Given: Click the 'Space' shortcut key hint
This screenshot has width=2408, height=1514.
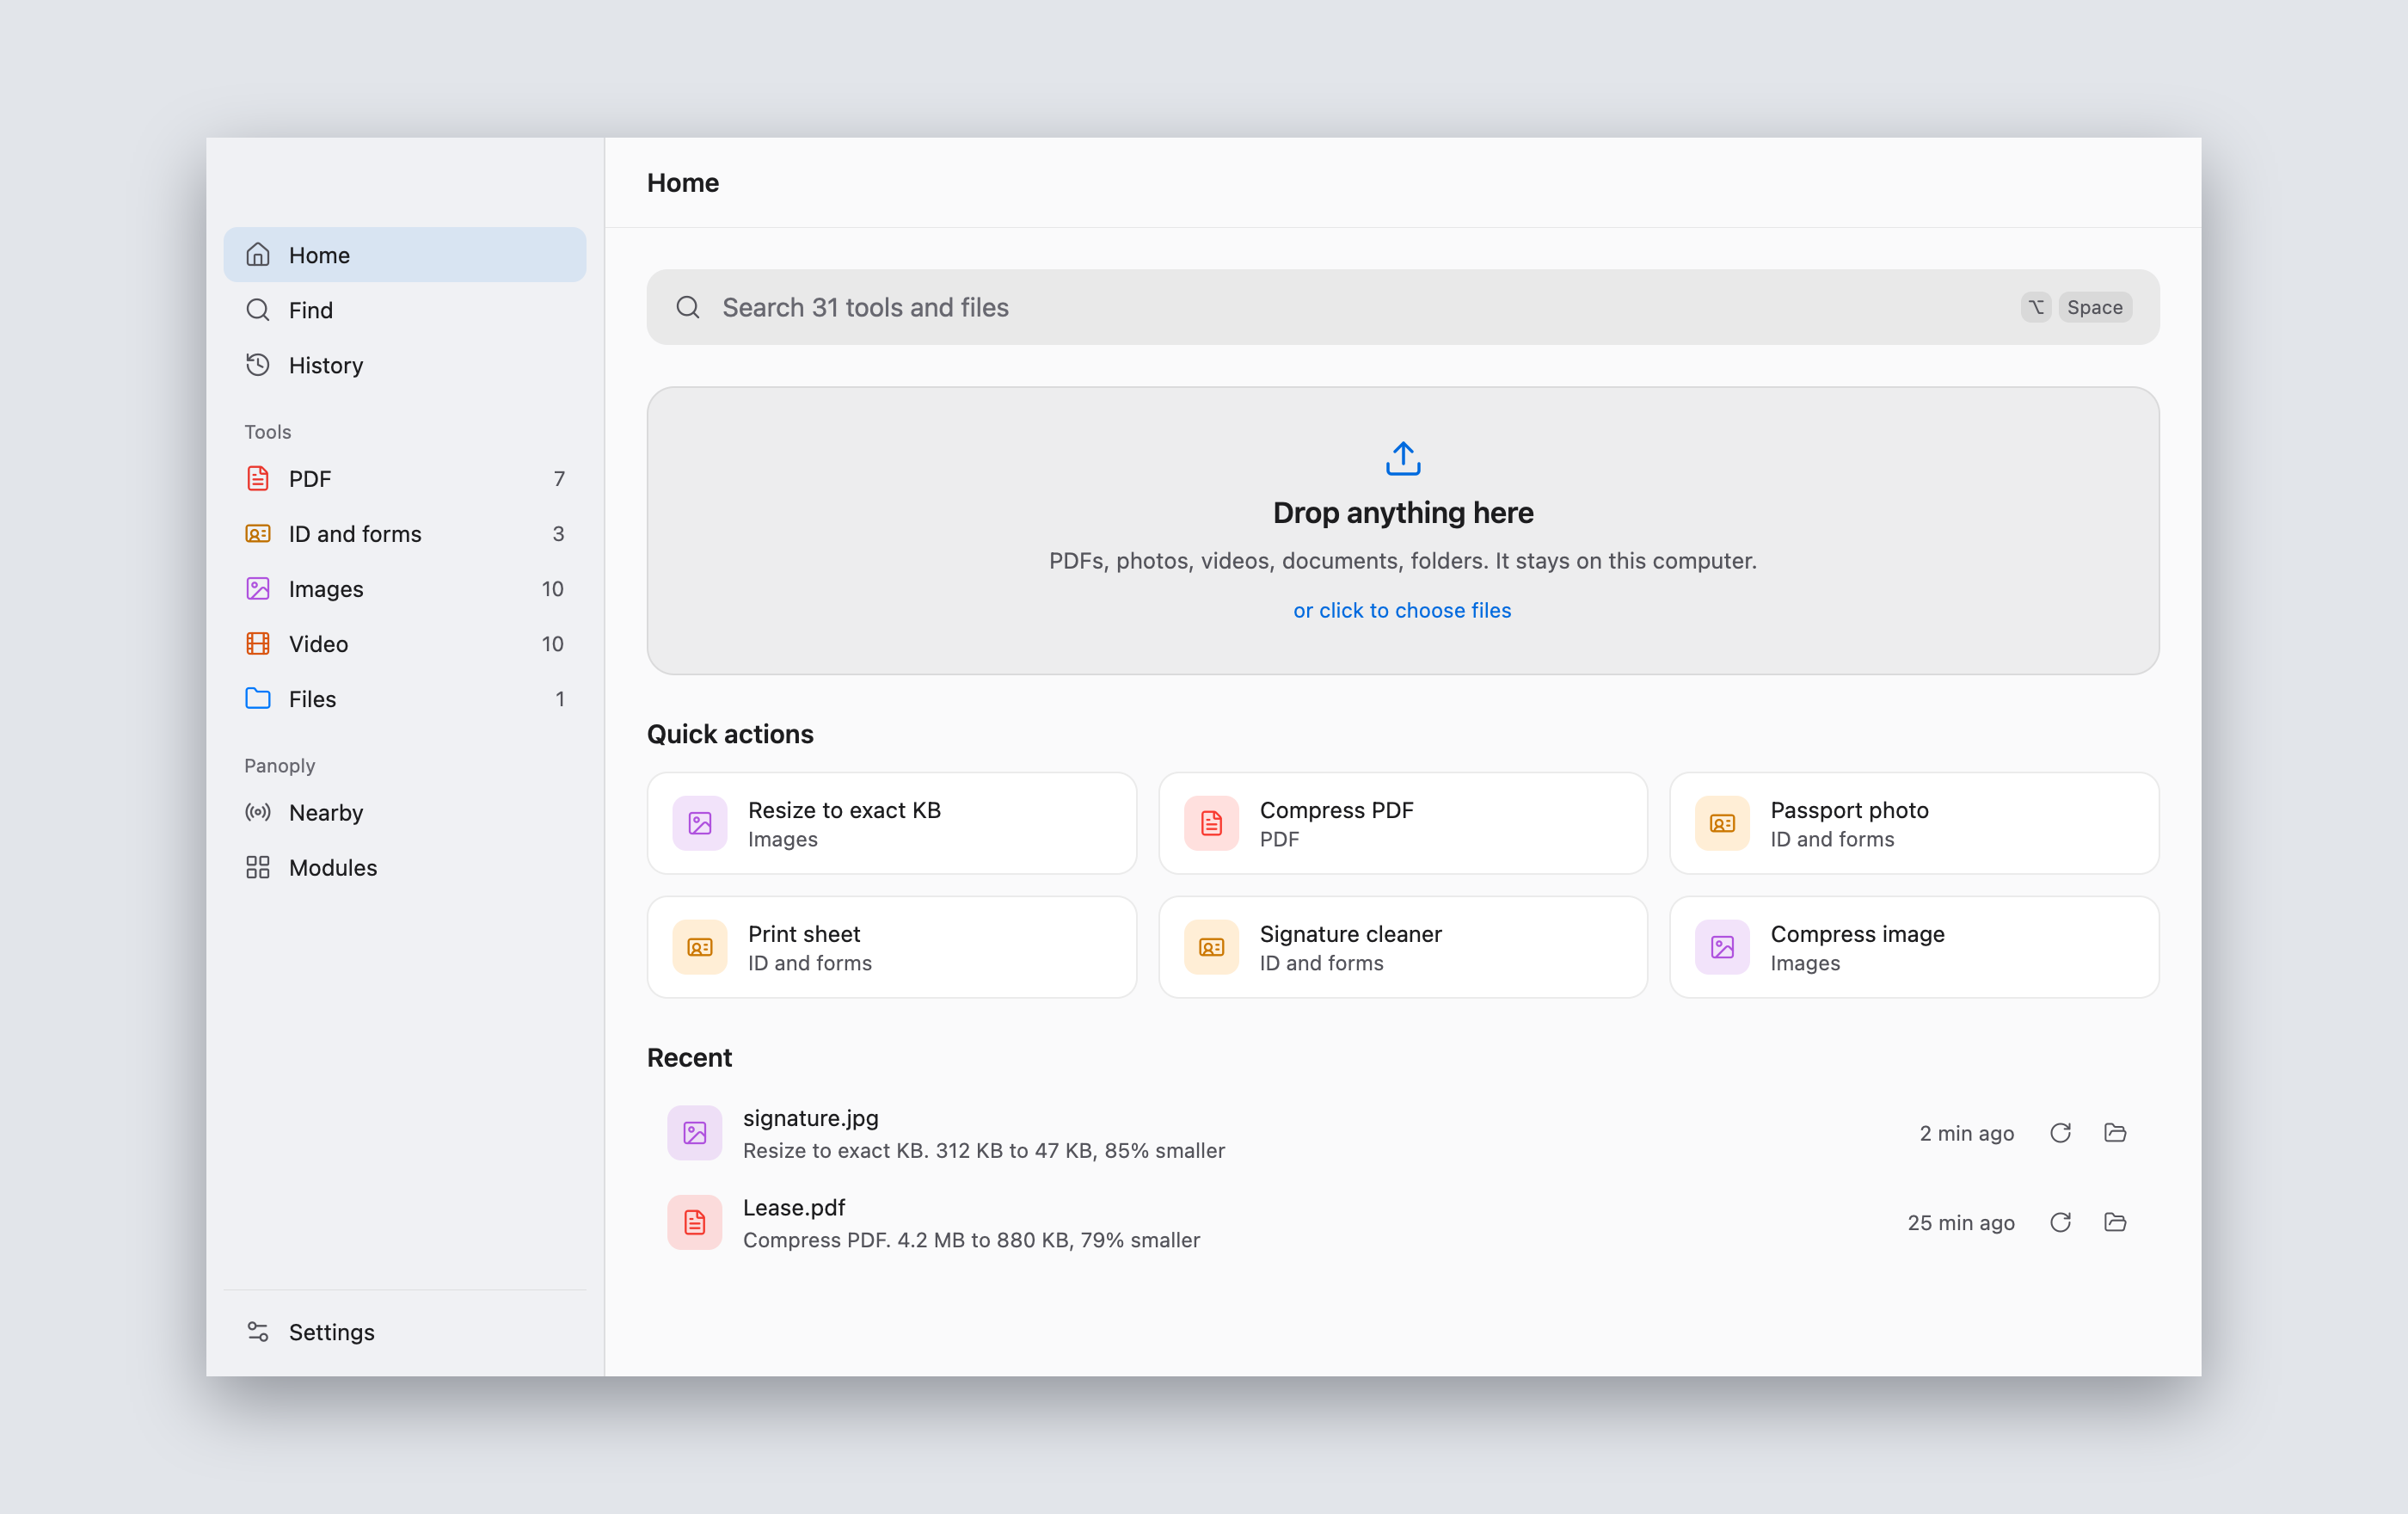Looking at the screenshot, I should [x=2095, y=307].
